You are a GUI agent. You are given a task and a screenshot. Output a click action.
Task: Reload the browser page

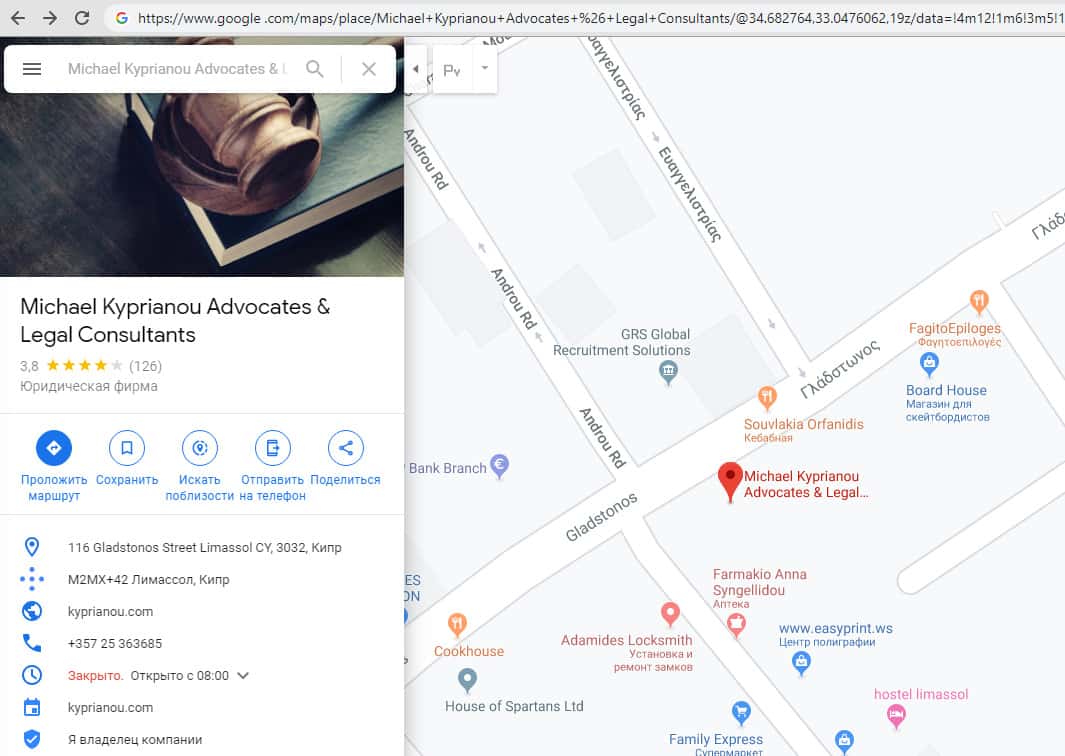(82, 18)
